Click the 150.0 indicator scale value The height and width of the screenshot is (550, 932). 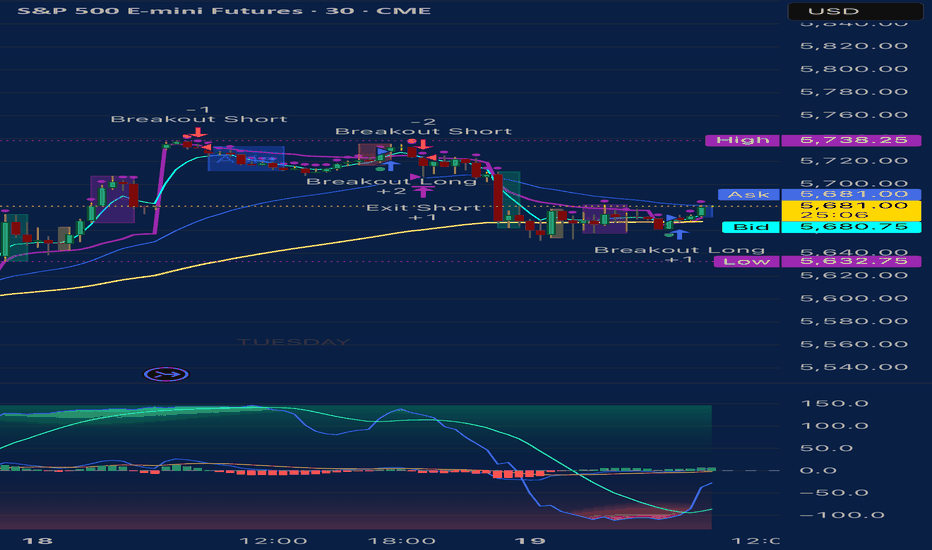(x=835, y=404)
